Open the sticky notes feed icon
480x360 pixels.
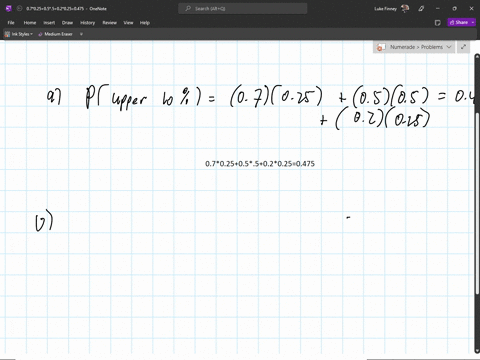(438, 23)
